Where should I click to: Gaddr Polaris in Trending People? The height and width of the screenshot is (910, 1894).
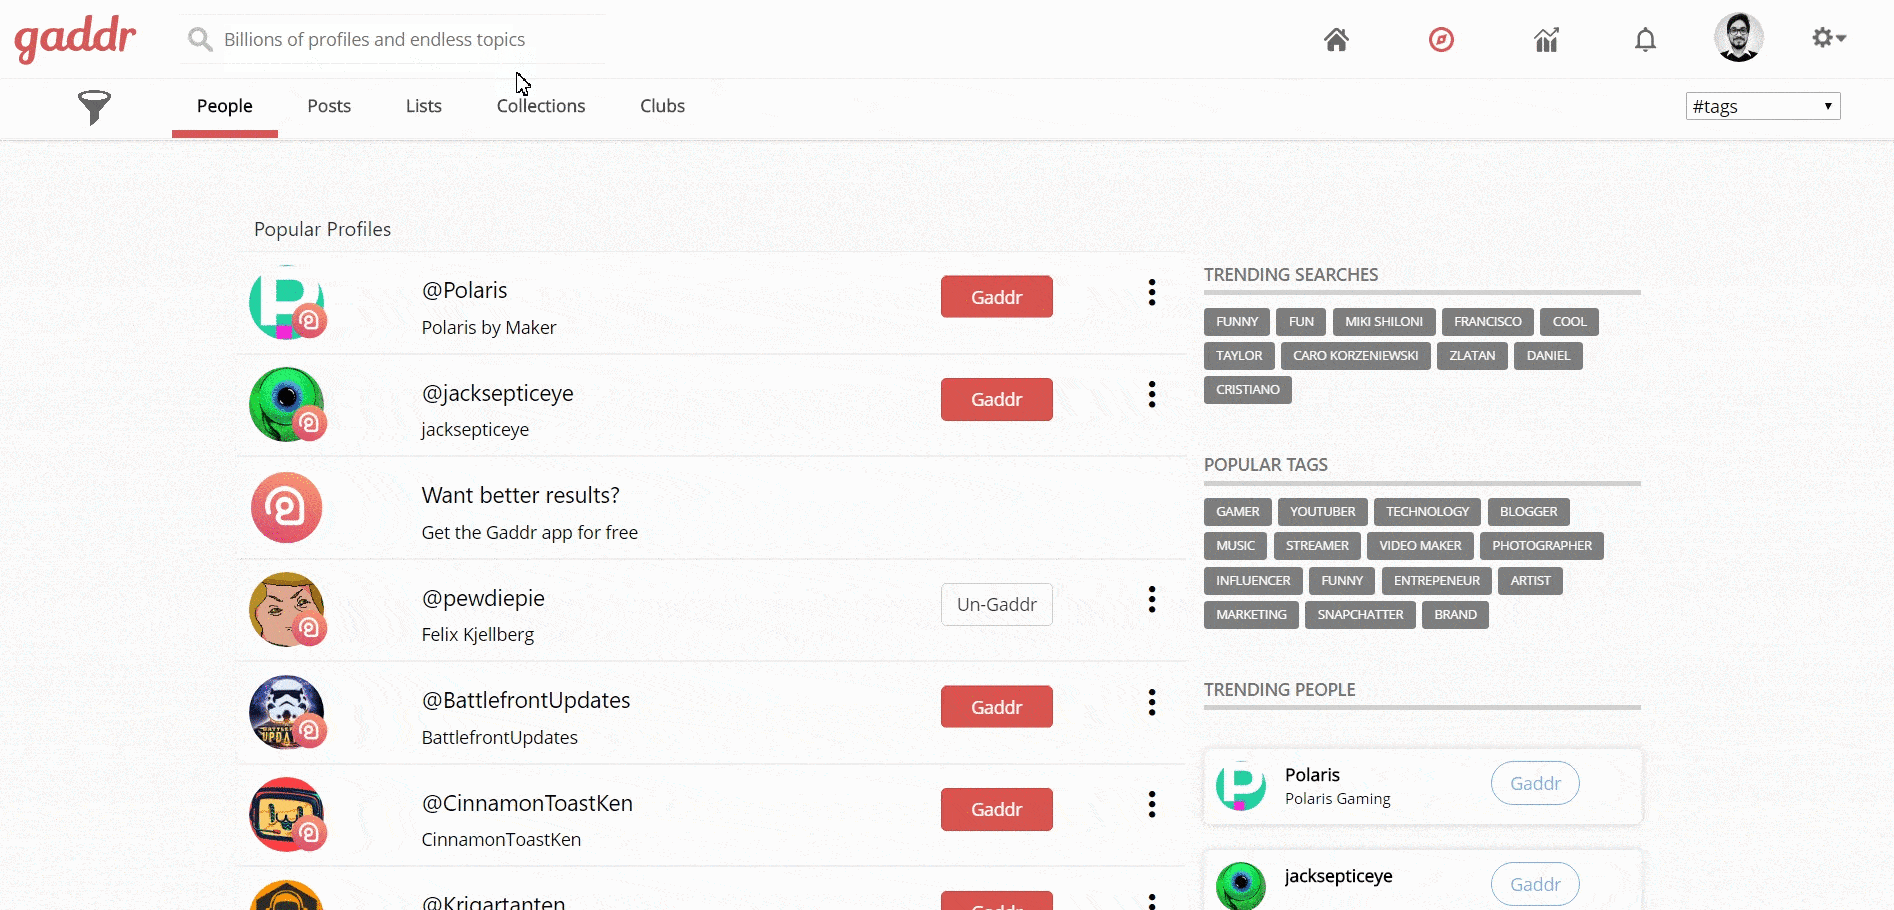1535,783
